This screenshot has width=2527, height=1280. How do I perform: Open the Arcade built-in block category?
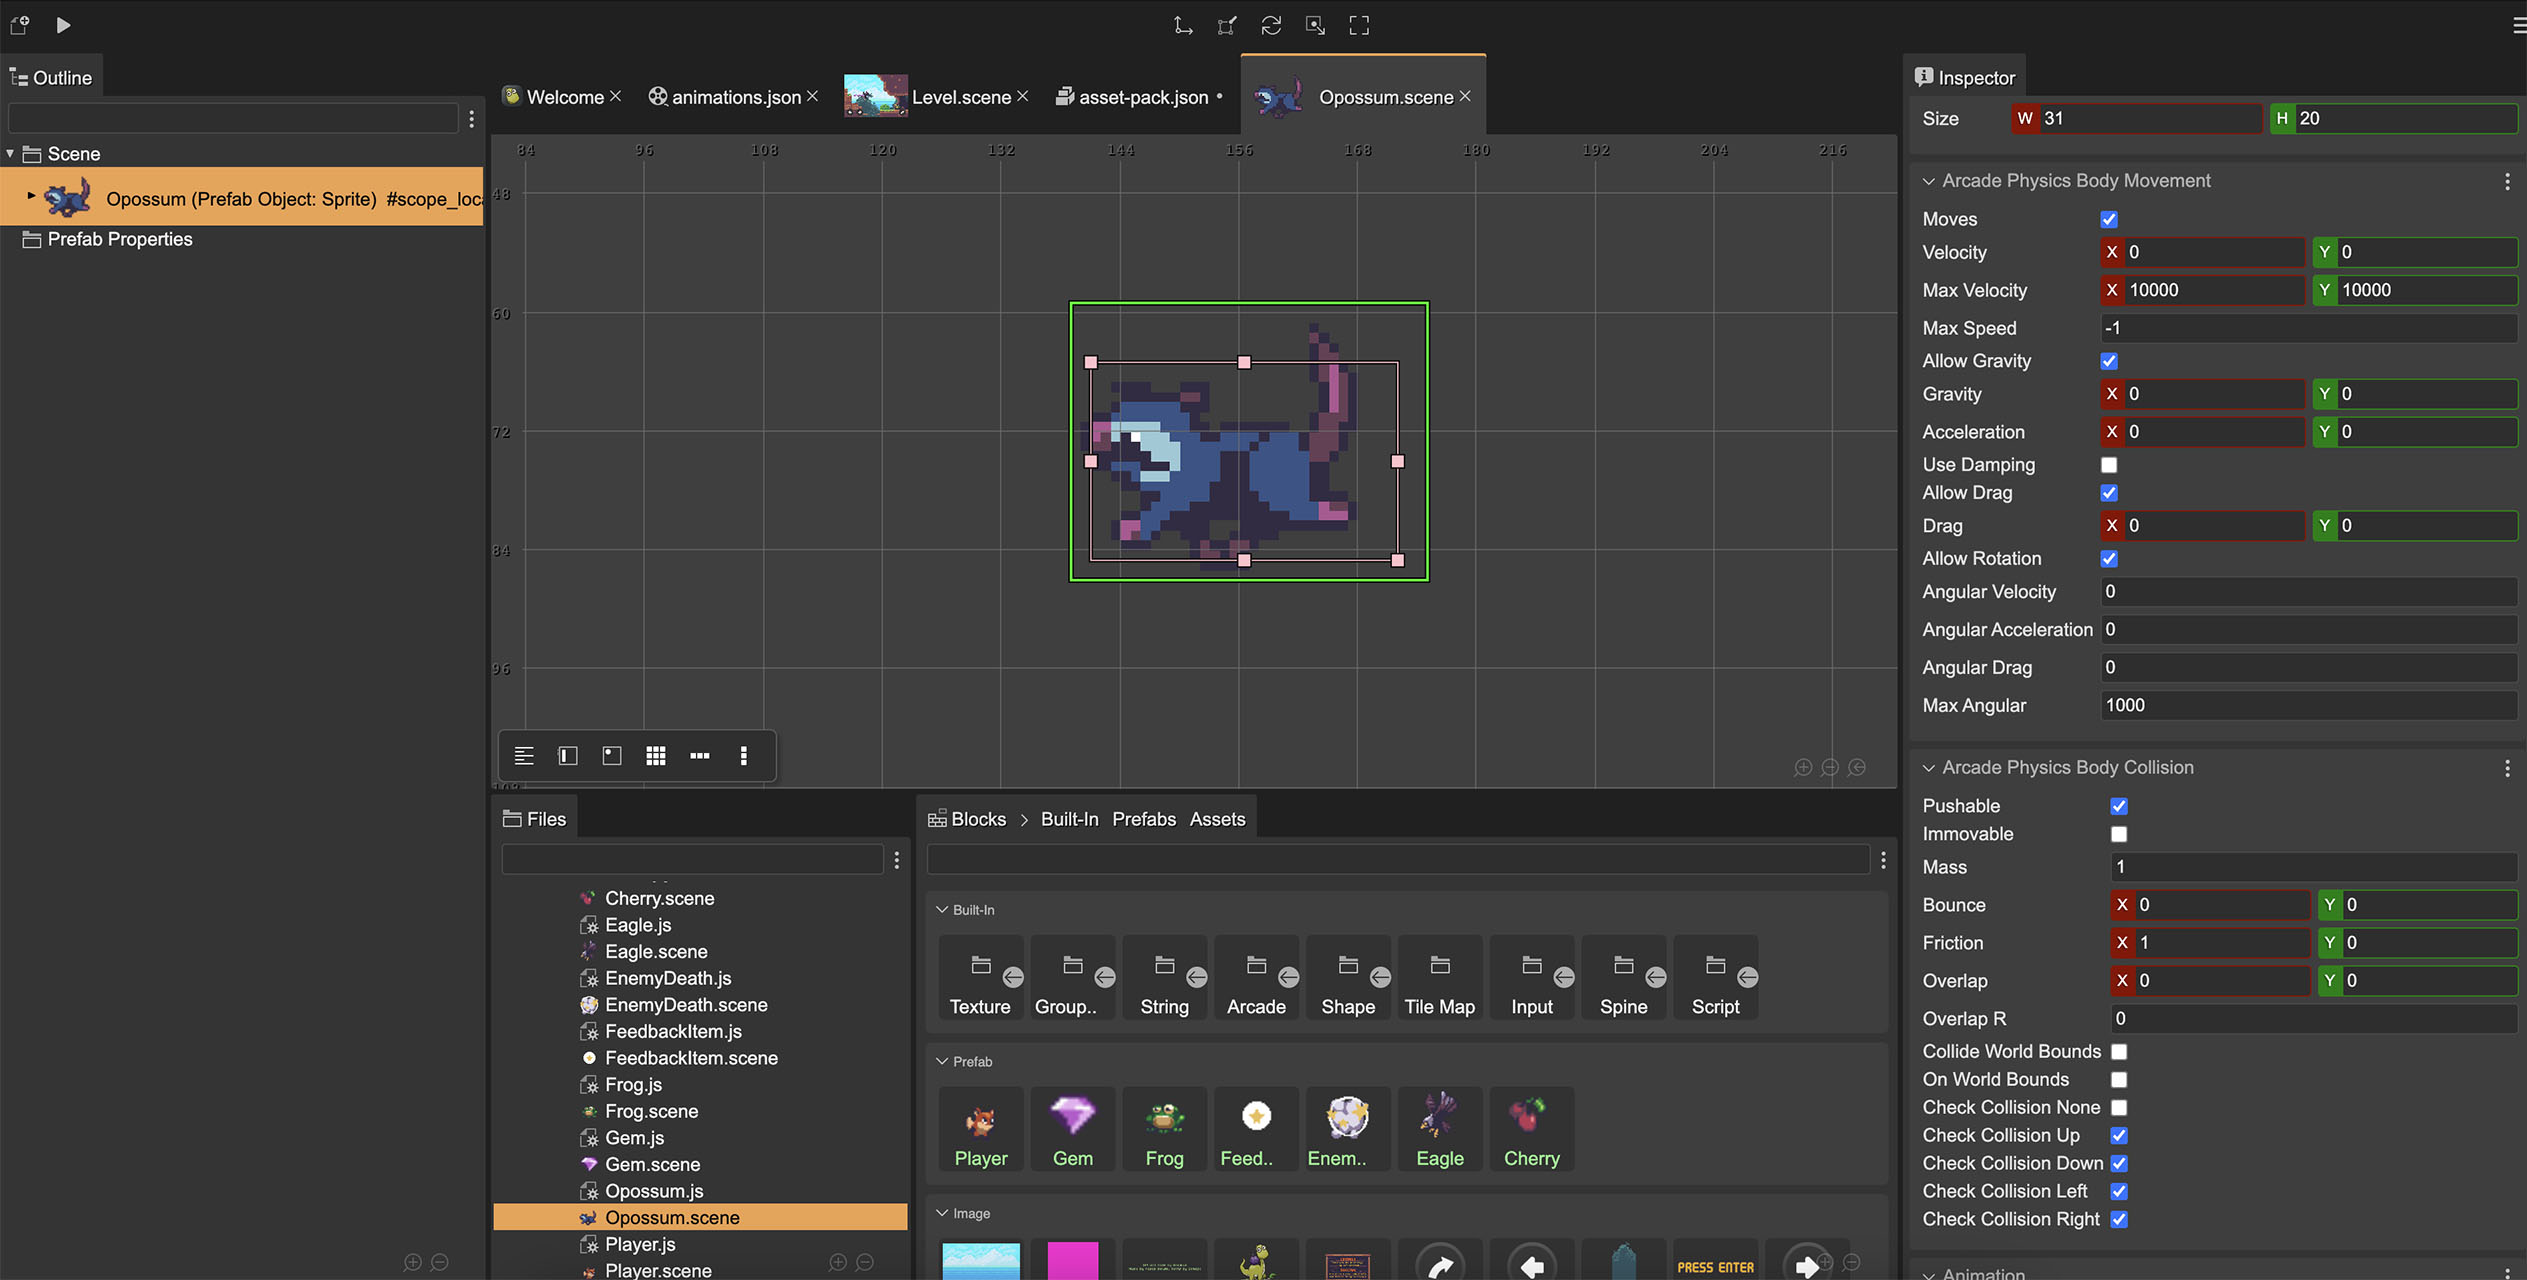1256,979
